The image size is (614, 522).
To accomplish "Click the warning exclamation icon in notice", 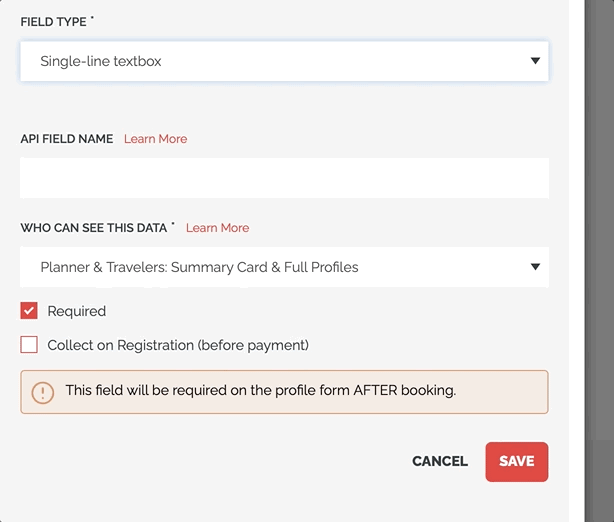I will click(x=43, y=392).
